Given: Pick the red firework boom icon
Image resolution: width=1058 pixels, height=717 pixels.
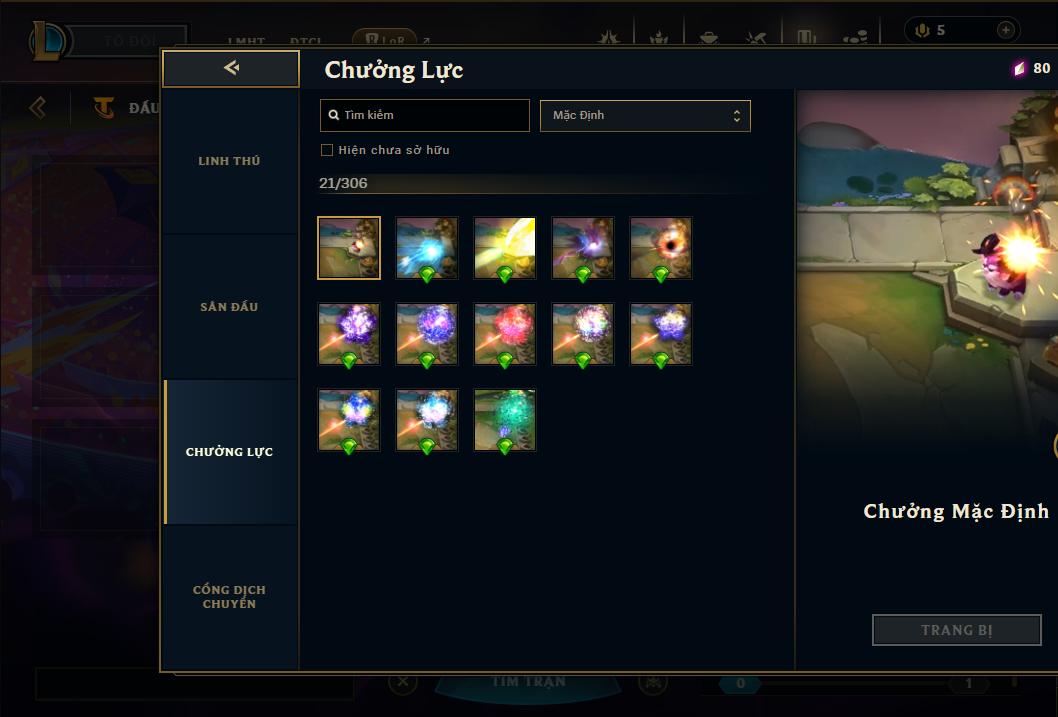Looking at the screenshot, I should [505, 334].
